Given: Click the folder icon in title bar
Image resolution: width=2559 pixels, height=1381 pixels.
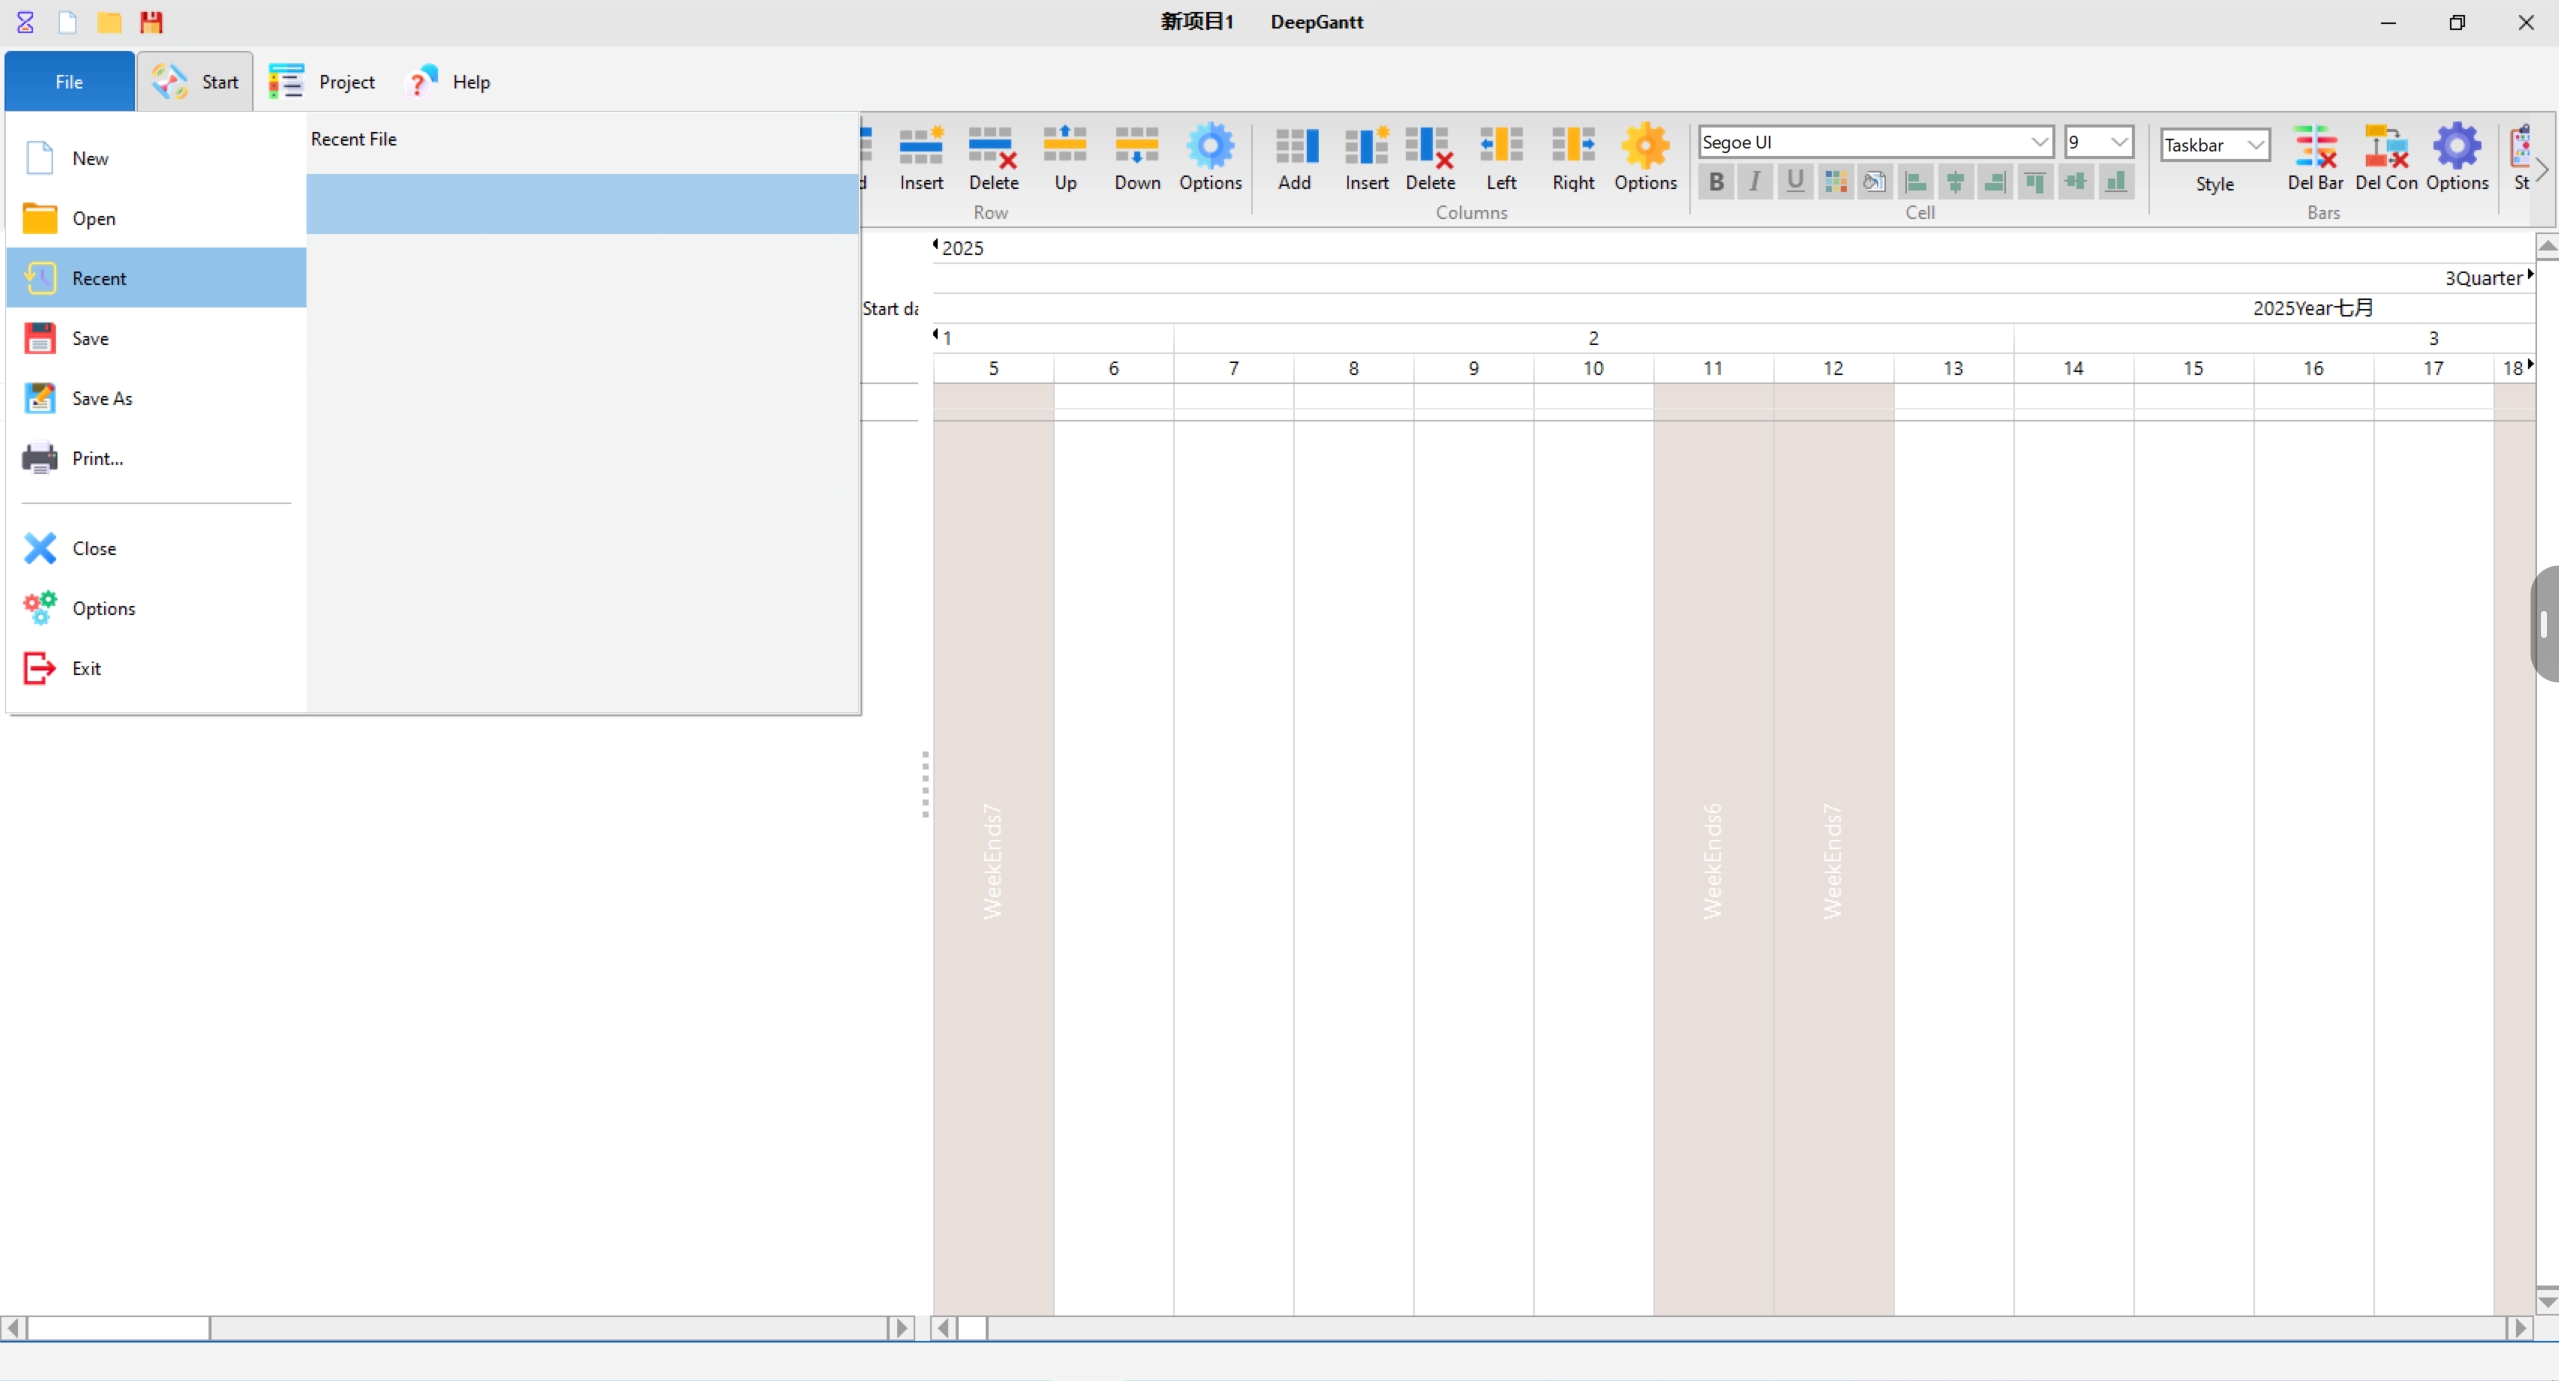Looking at the screenshot, I should tap(109, 22).
